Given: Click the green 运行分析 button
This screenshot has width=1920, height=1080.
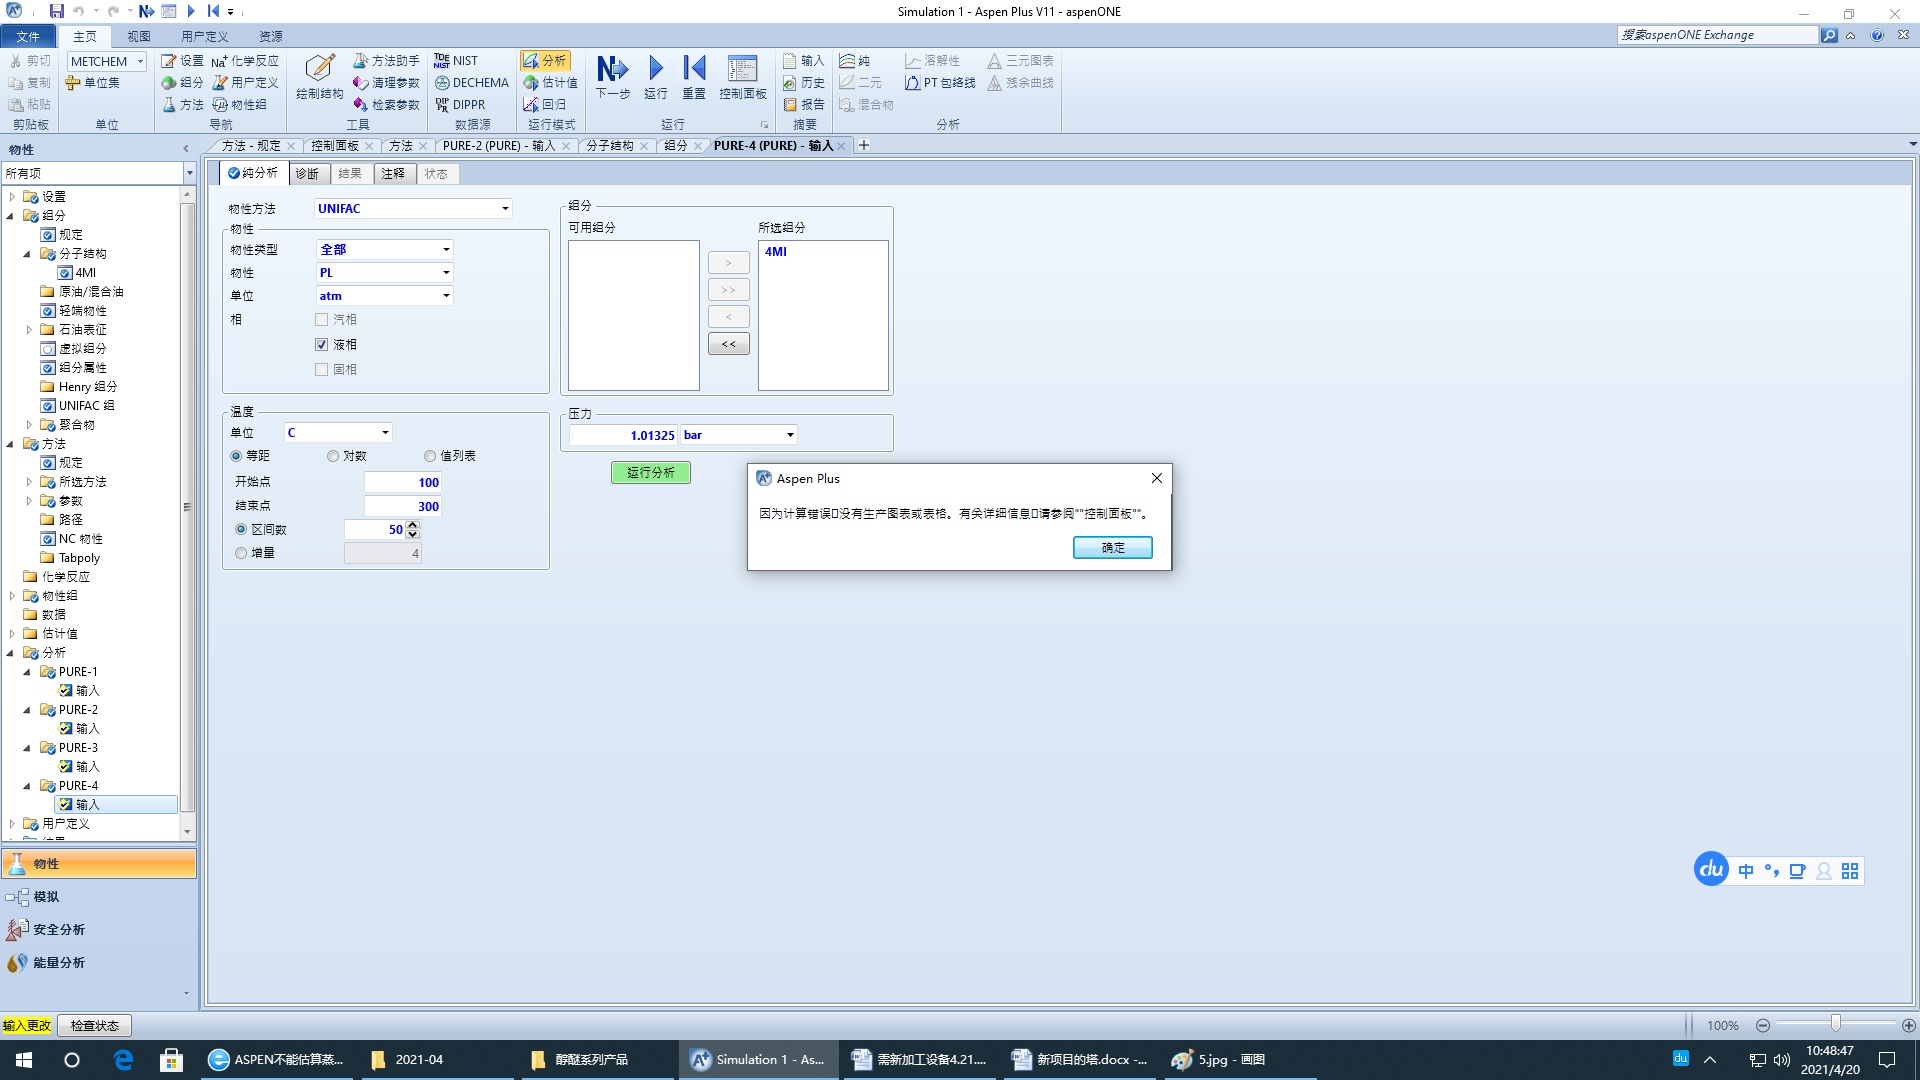Looking at the screenshot, I should click(650, 473).
